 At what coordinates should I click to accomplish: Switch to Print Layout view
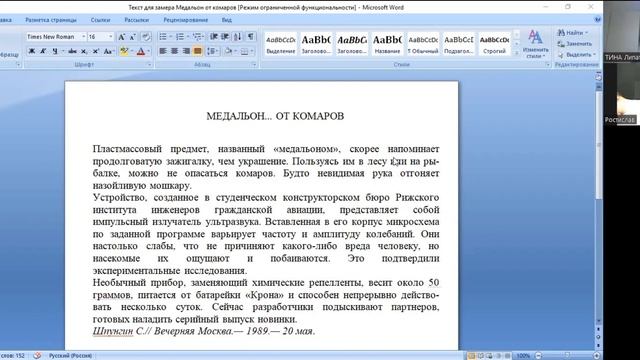[471, 356]
